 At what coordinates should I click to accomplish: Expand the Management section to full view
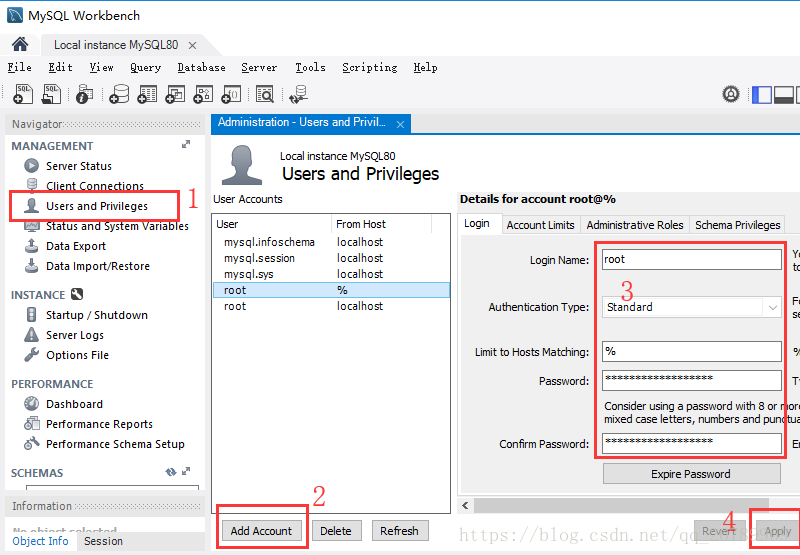pyautogui.click(x=186, y=145)
